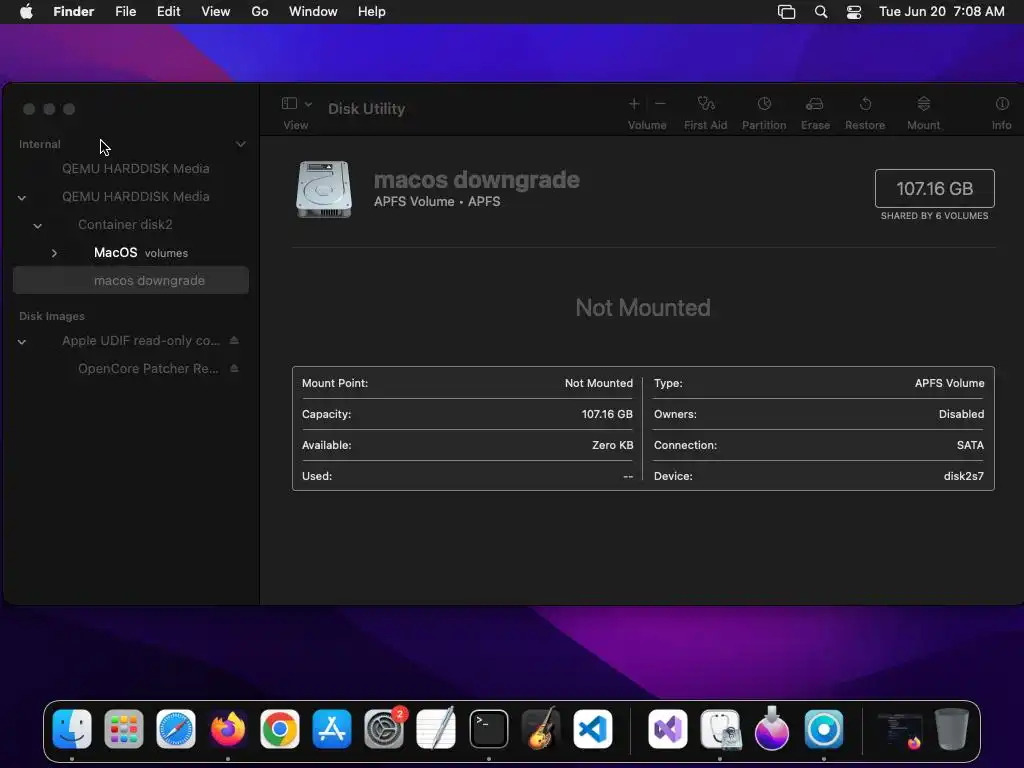Click the Zero KB available value

pos(612,445)
